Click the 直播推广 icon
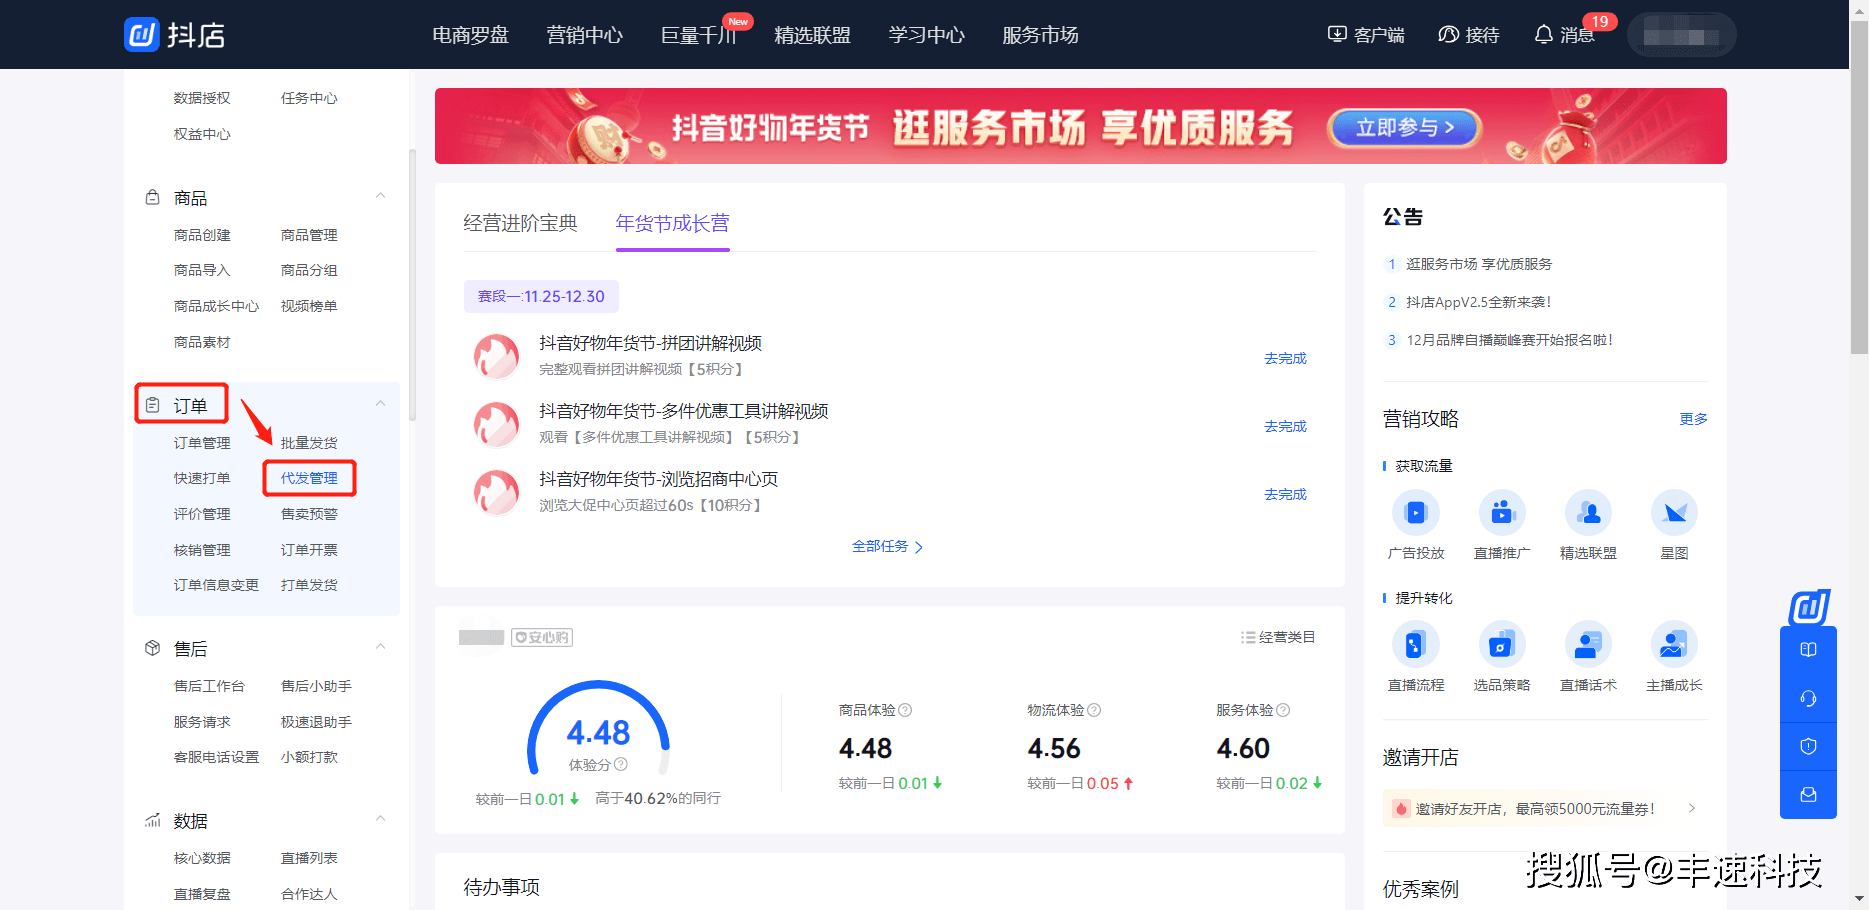Image resolution: width=1869 pixels, height=910 pixels. (1502, 513)
